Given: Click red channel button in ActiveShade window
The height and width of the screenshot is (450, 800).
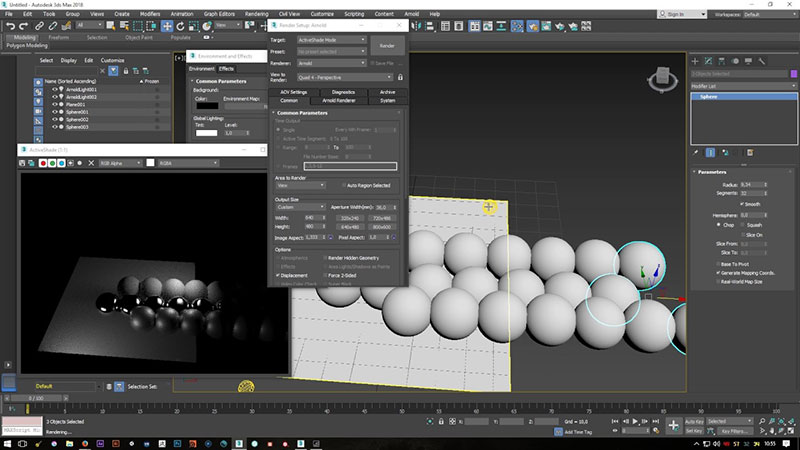Looking at the screenshot, I should click(x=44, y=162).
